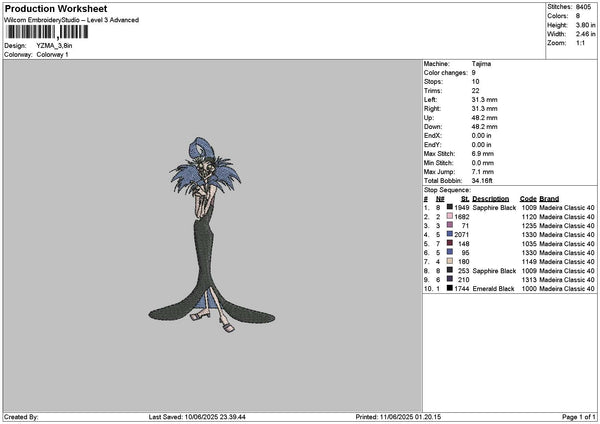This screenshot has width=600, height=424.
Task: Select the stop 1 Sapphire Black color swatch
Action: tap(450, 207)
